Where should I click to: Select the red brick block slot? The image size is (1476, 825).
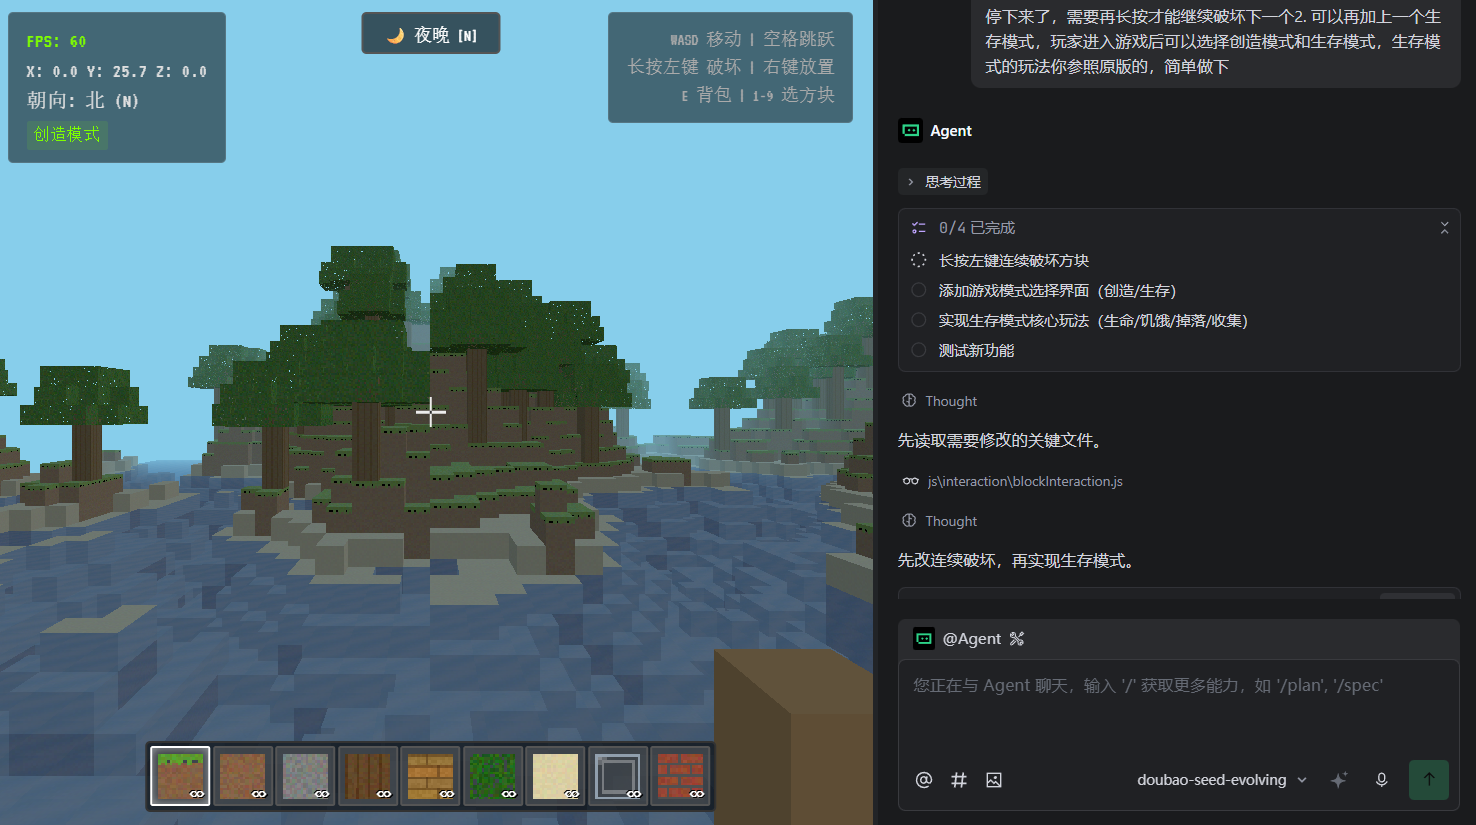(x=681, y=776)
